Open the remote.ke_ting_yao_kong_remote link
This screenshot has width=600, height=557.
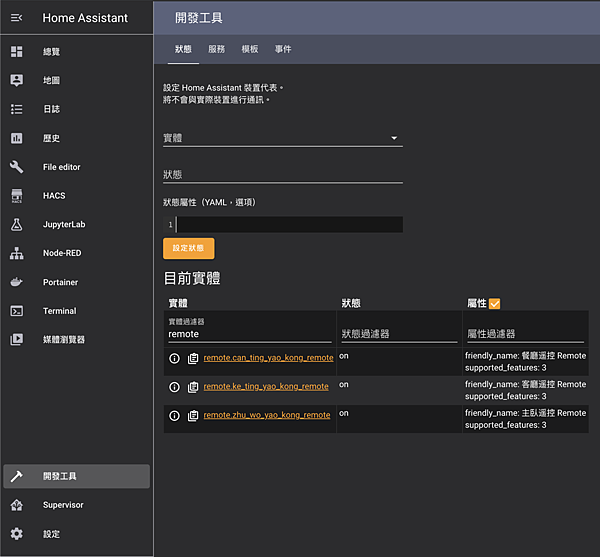pos(266,386)
